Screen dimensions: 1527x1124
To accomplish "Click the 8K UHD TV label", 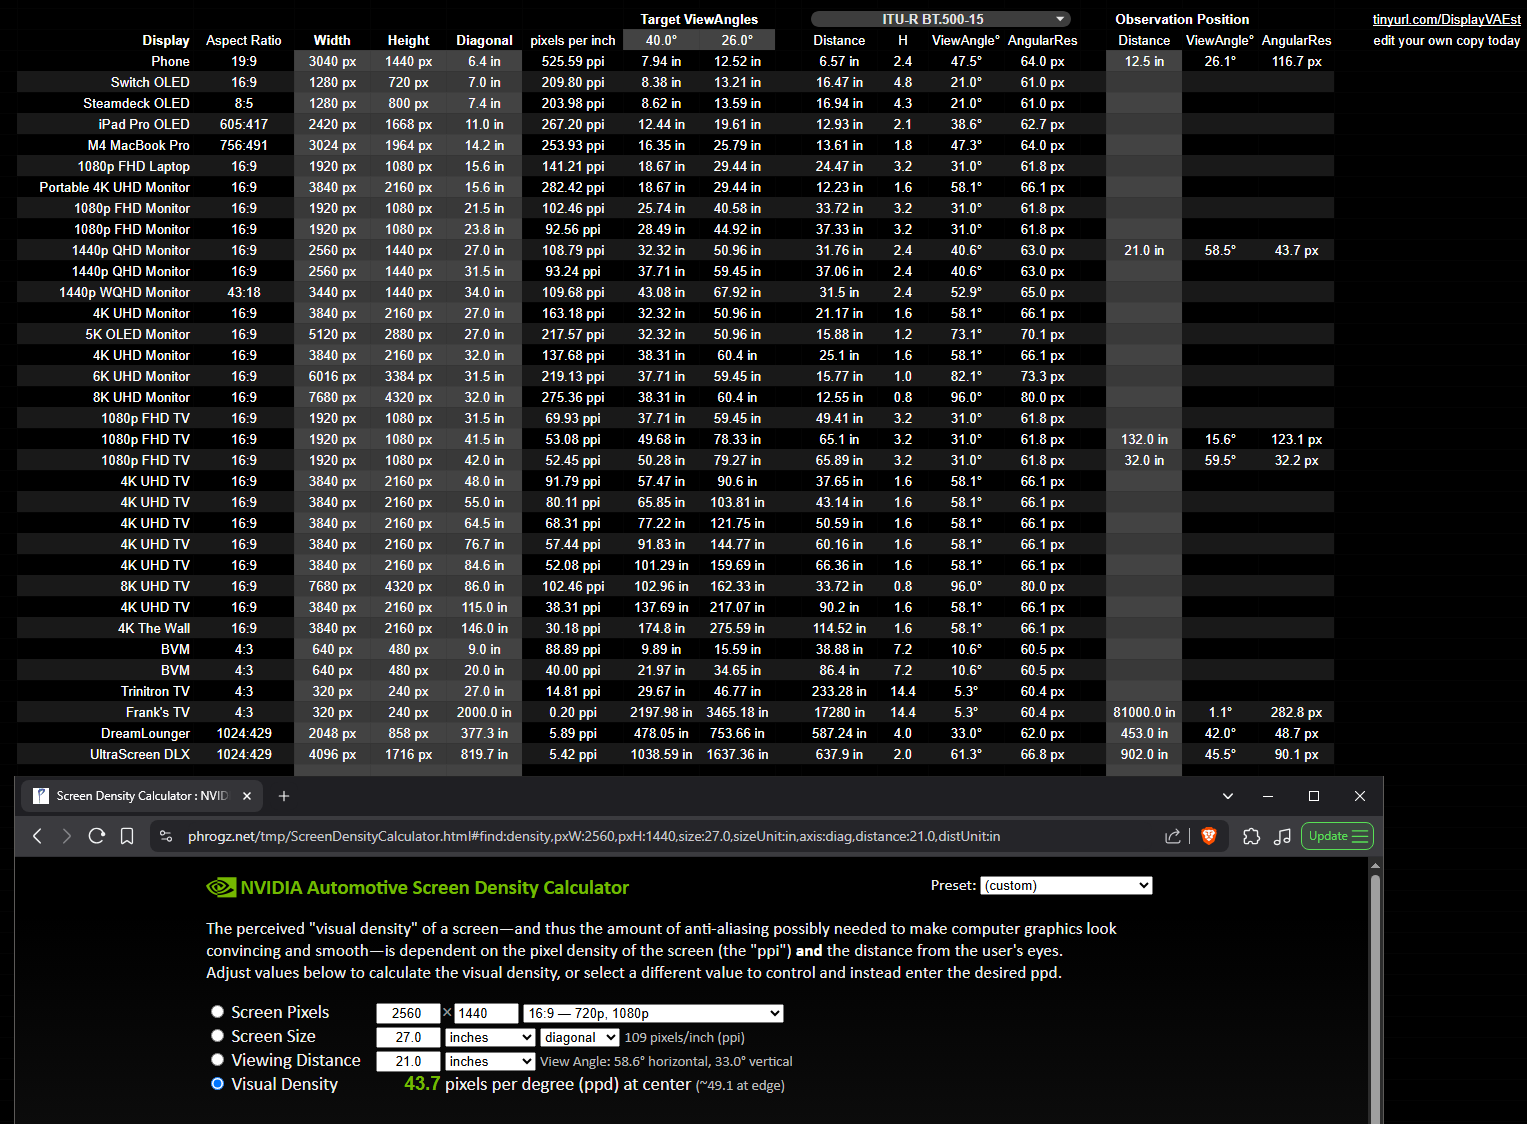I will point(155,586).
